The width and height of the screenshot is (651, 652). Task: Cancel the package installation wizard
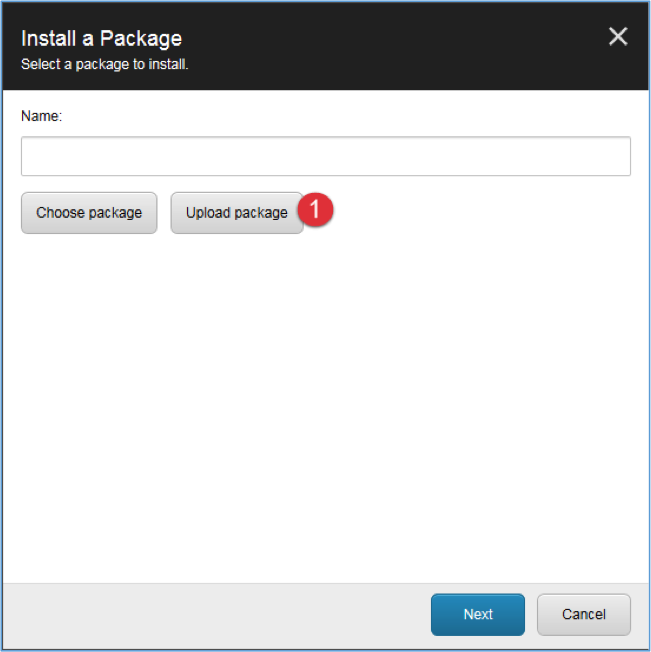click(584, 614)
